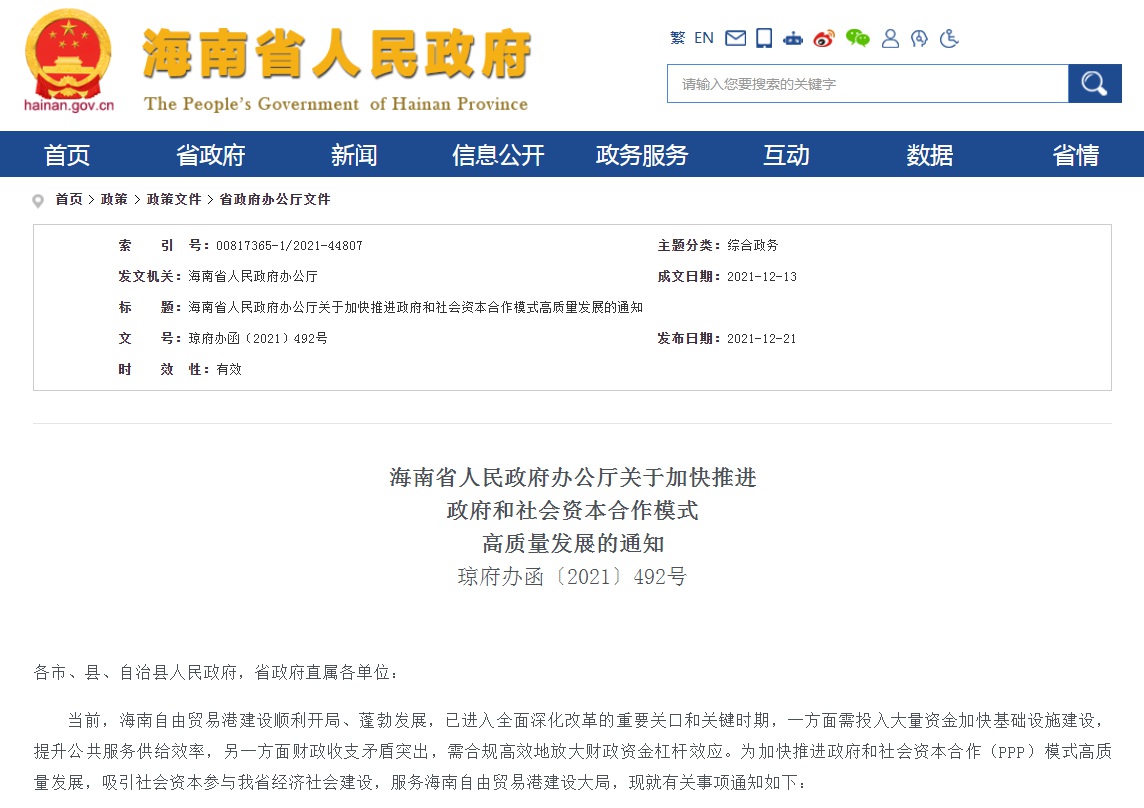
Task: Select 数据 in the main navigation
Action: (x=930, y=155)
